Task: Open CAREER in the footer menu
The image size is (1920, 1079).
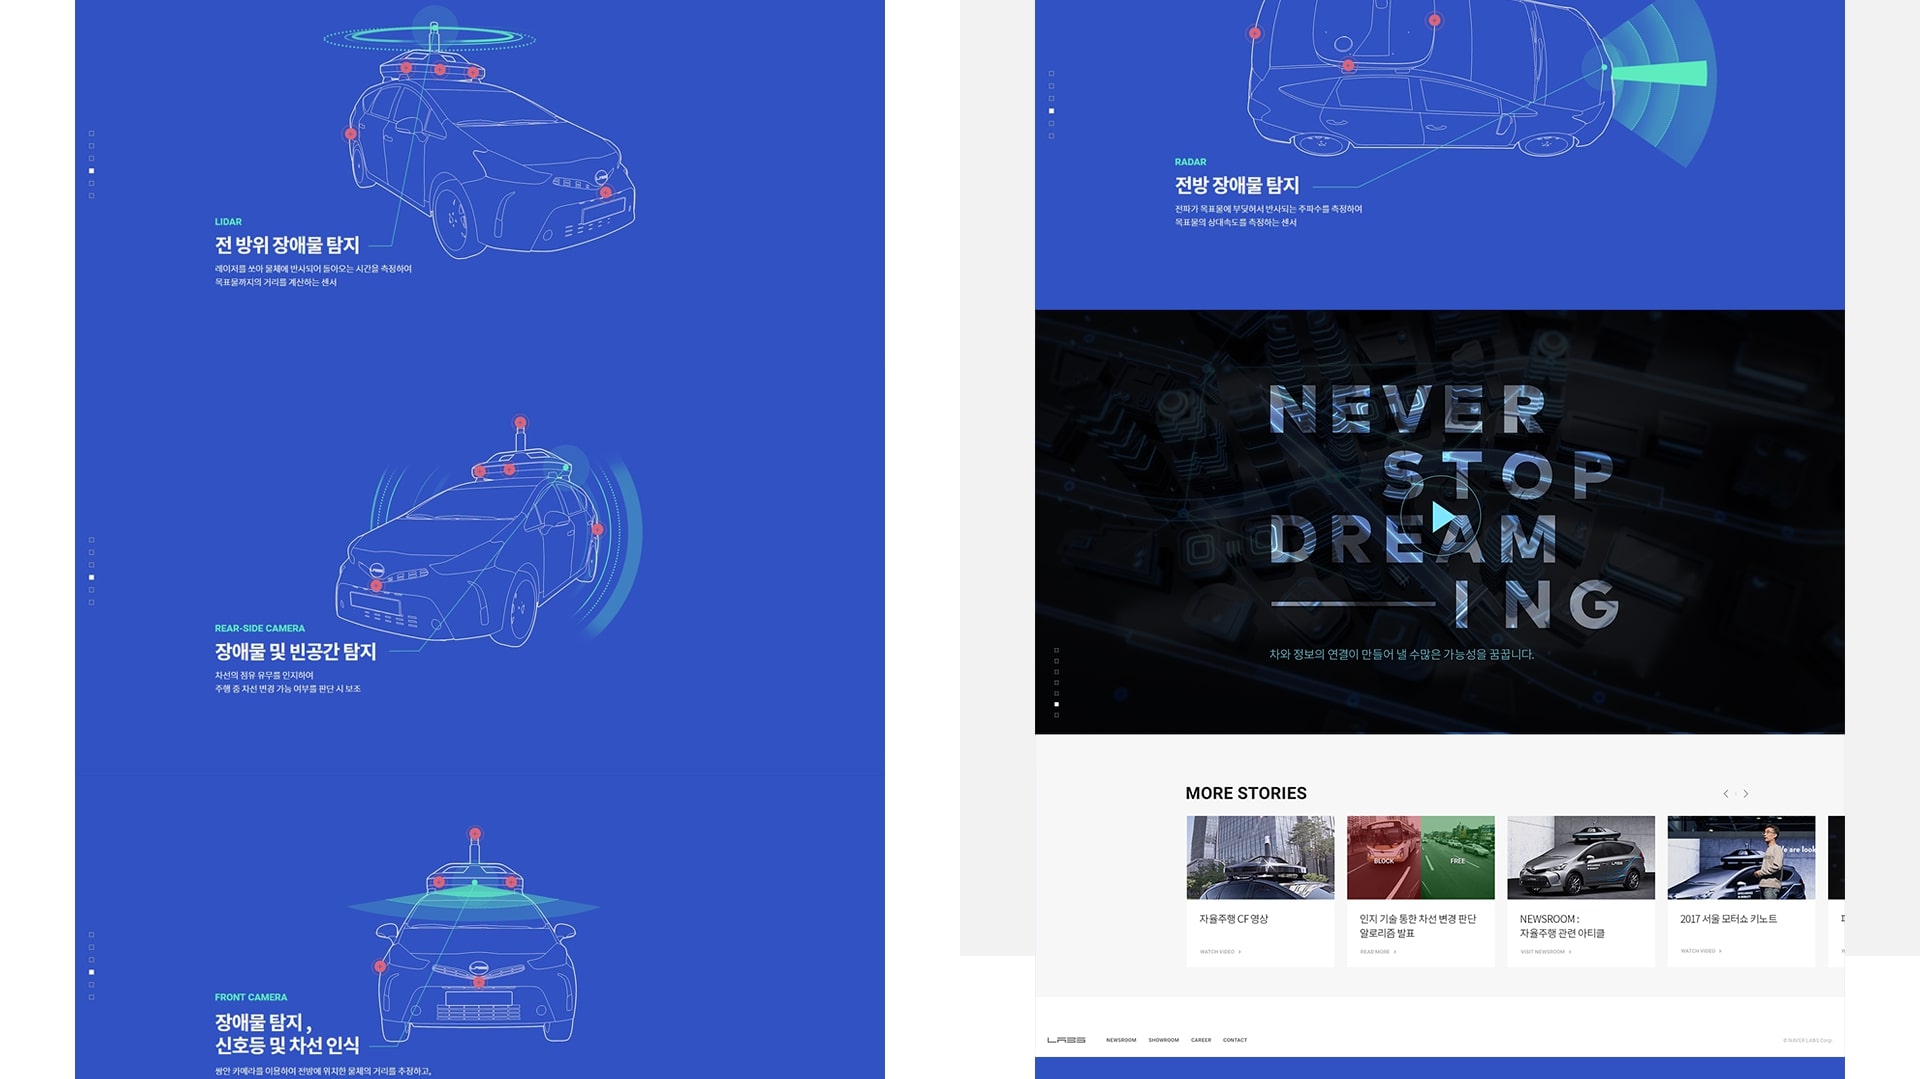Action: (x=1201, y=1040)
